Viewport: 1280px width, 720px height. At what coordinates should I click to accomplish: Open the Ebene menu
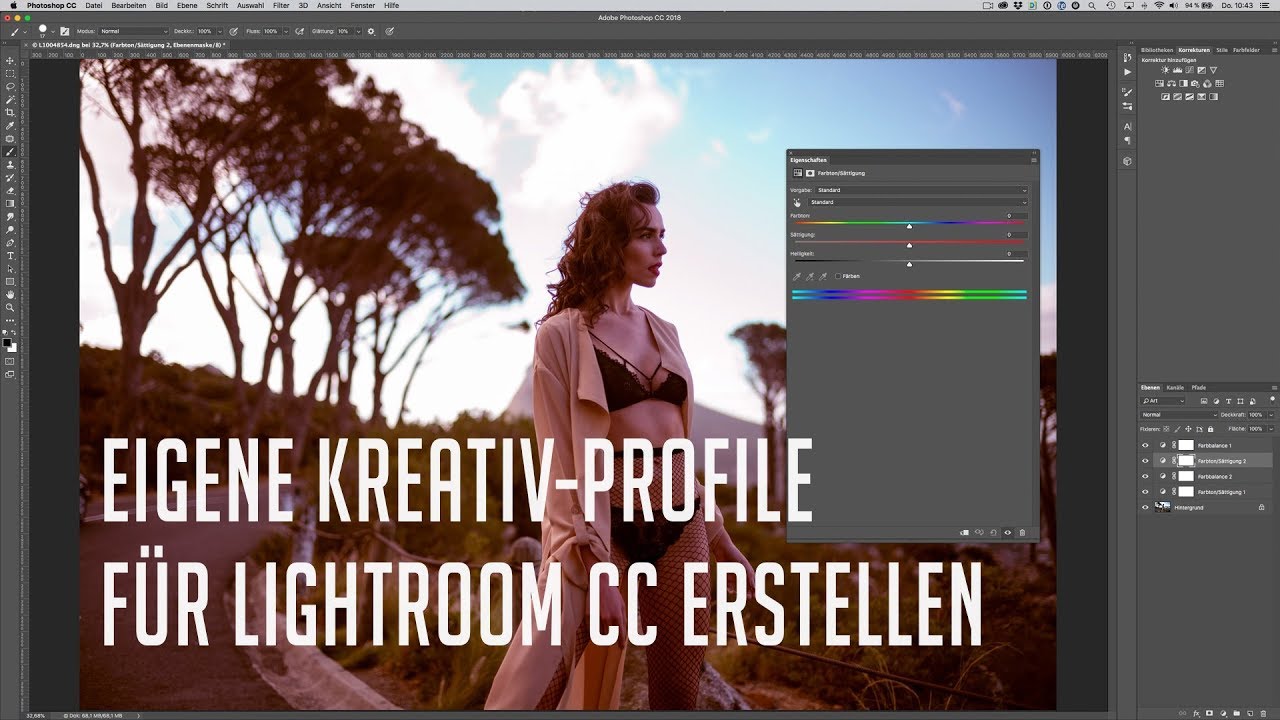187,5
